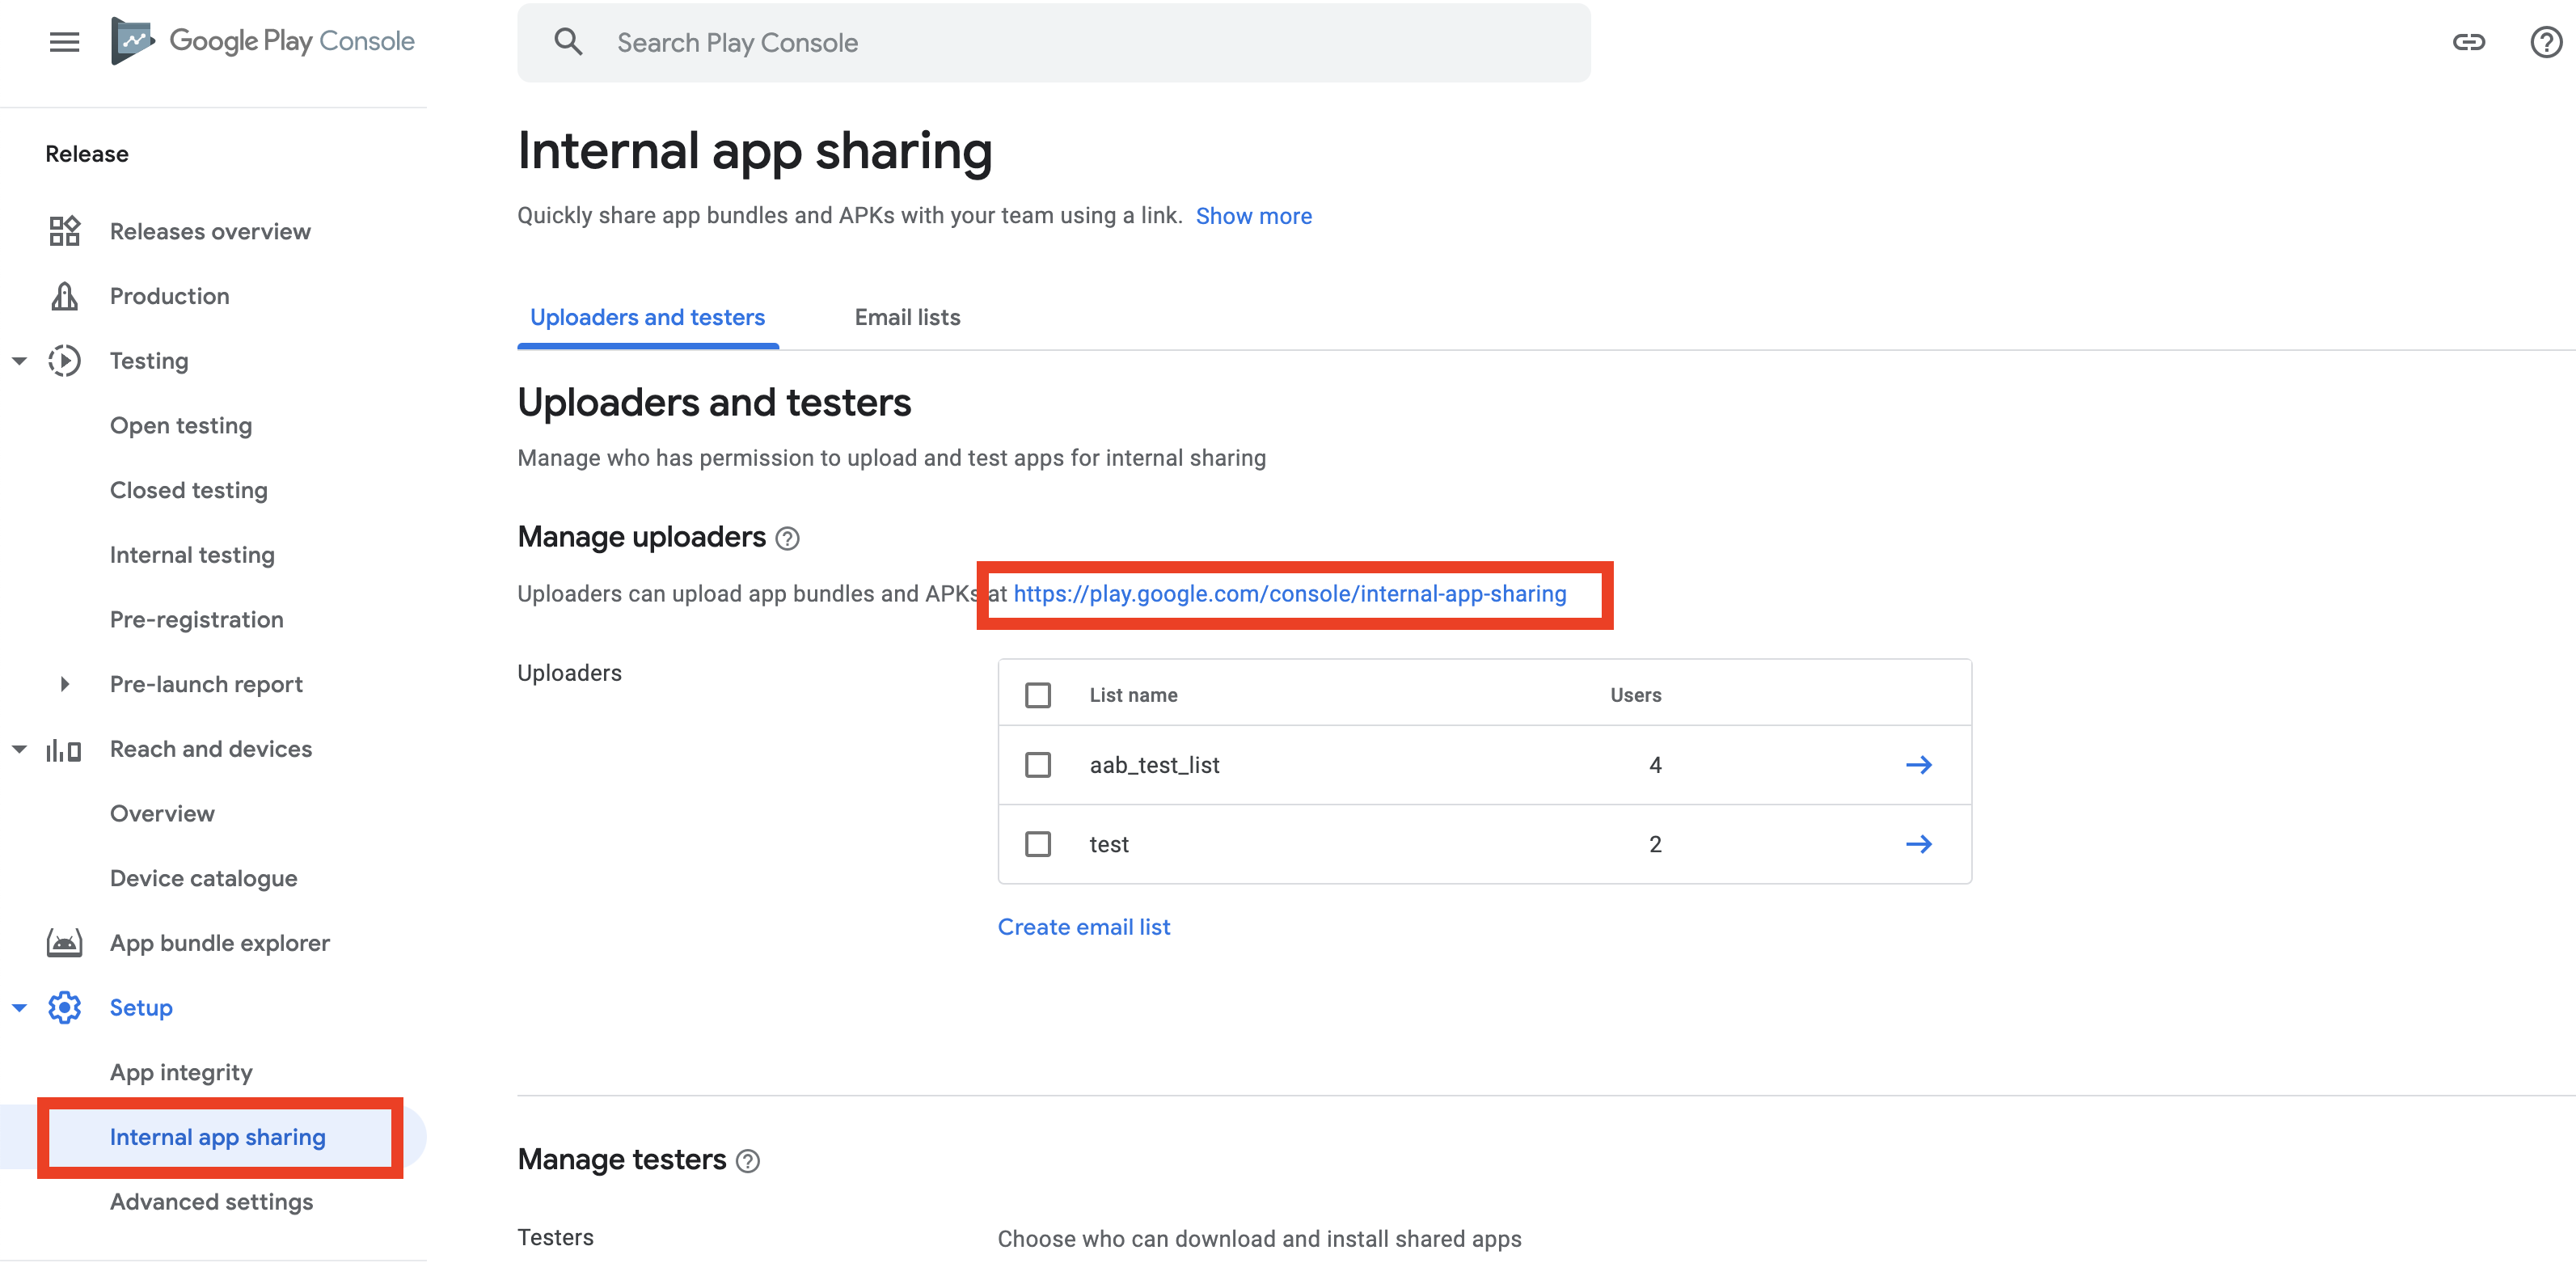Collapse the Testing section arrow
The height and width of the screenshot is (1263, 2576).
tap(19, 361)
